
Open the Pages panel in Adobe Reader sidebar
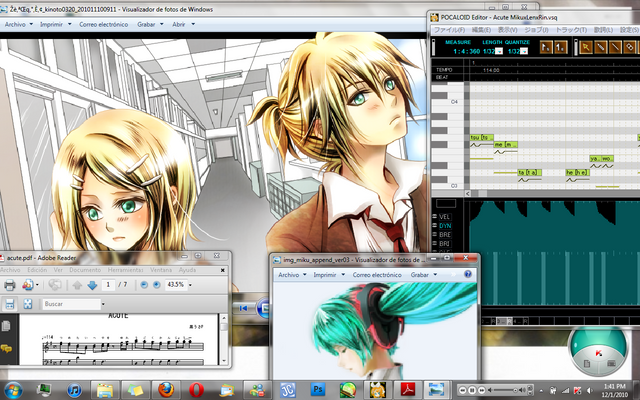6,326
